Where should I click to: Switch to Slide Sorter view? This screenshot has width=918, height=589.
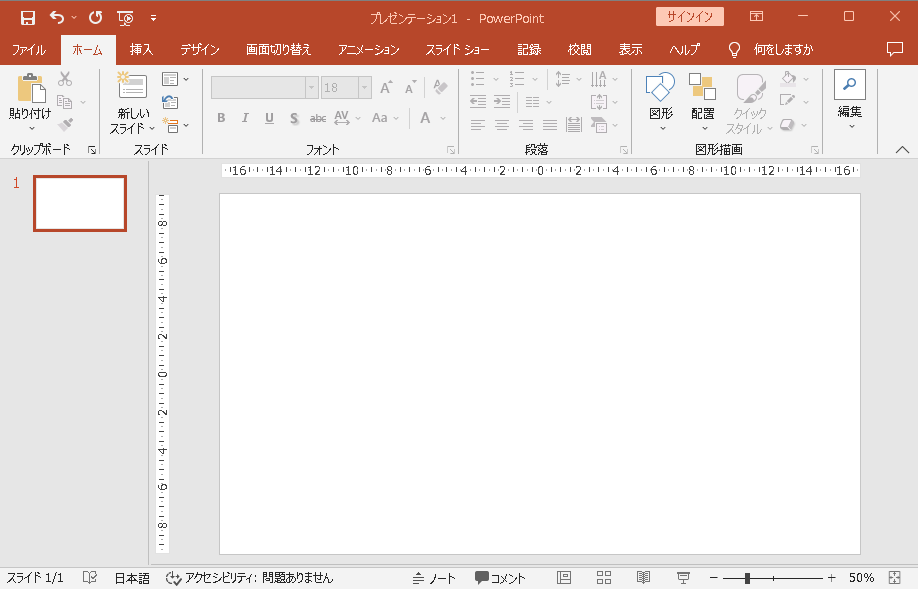[604, 578]
